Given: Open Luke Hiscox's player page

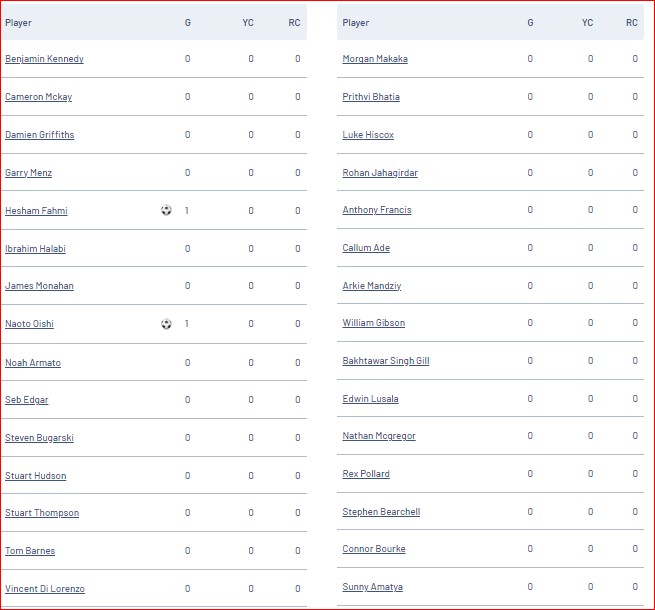Looking at the screenshot, I should point(368,135).
